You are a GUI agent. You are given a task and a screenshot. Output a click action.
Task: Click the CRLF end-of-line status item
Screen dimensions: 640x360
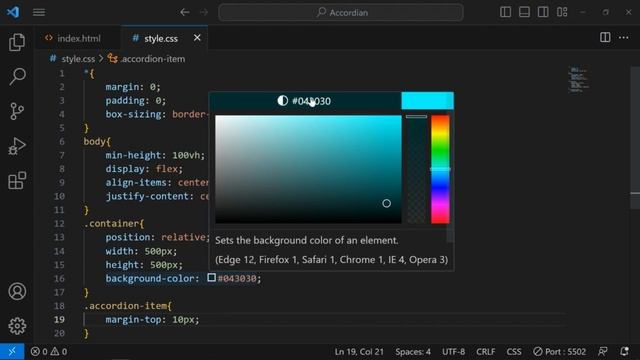click(485, 351)
